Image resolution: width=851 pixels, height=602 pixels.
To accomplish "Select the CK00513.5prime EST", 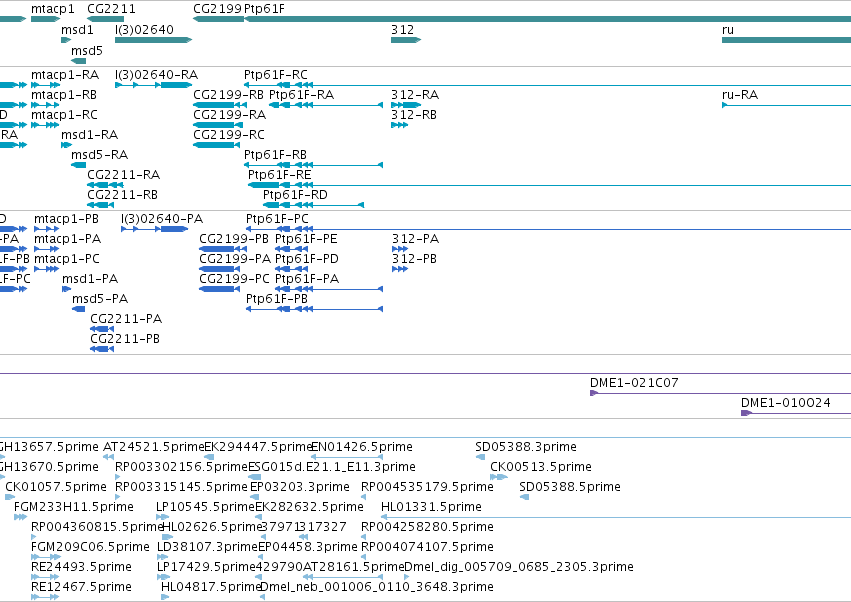I will [x=499, y=477].
